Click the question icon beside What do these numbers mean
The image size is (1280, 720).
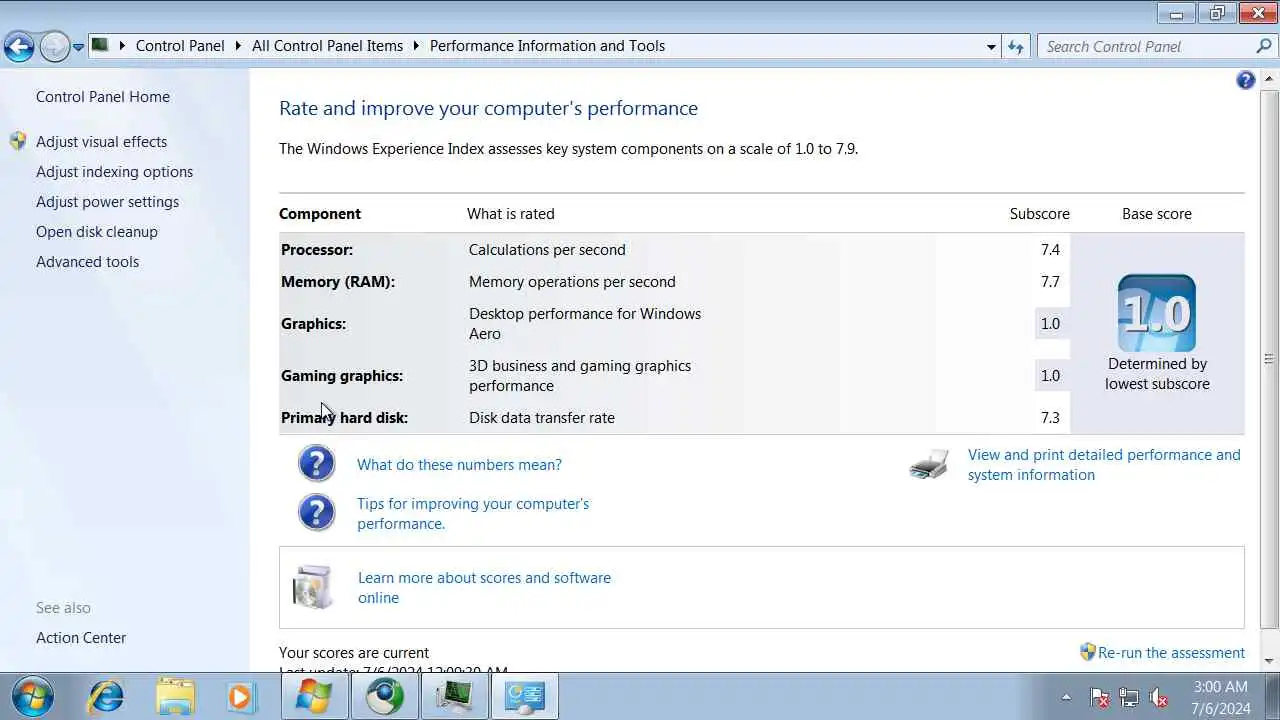[x=317, y=464]
